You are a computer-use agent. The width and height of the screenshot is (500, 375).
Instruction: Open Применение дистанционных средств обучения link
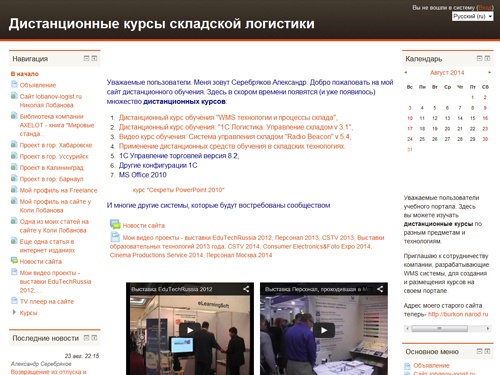click(x=232, y=146)
